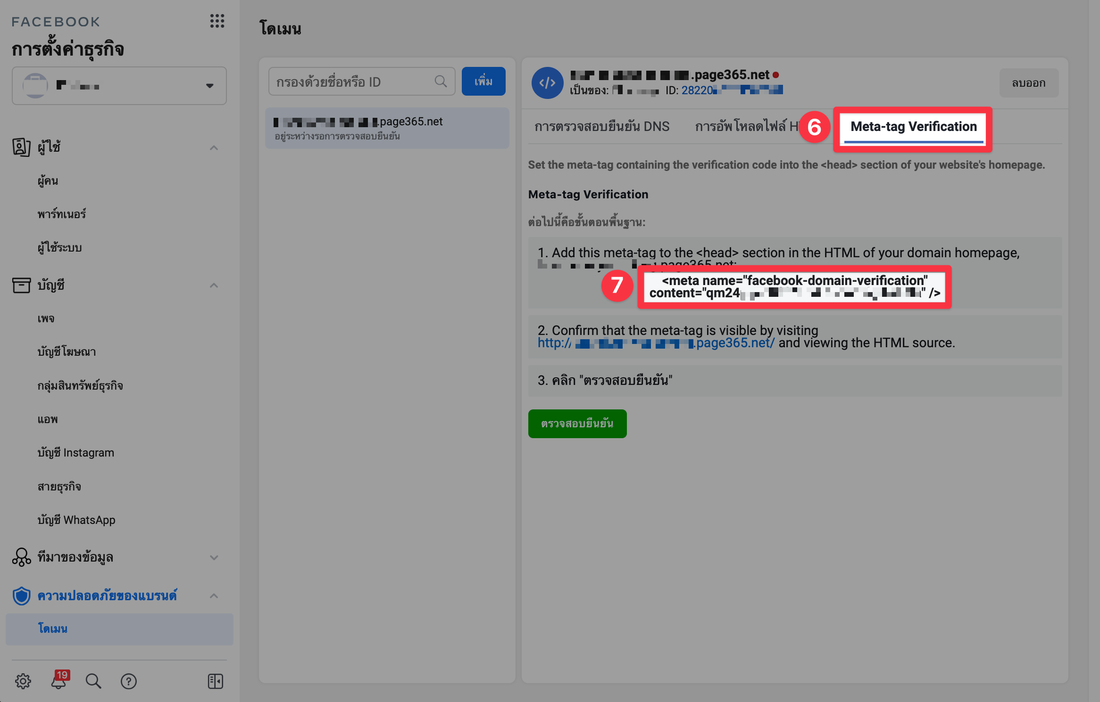The height and width of the screenshot is (702, 1100).
Task: Open notifications bell with 19 badge
Action: pos(59,680)
